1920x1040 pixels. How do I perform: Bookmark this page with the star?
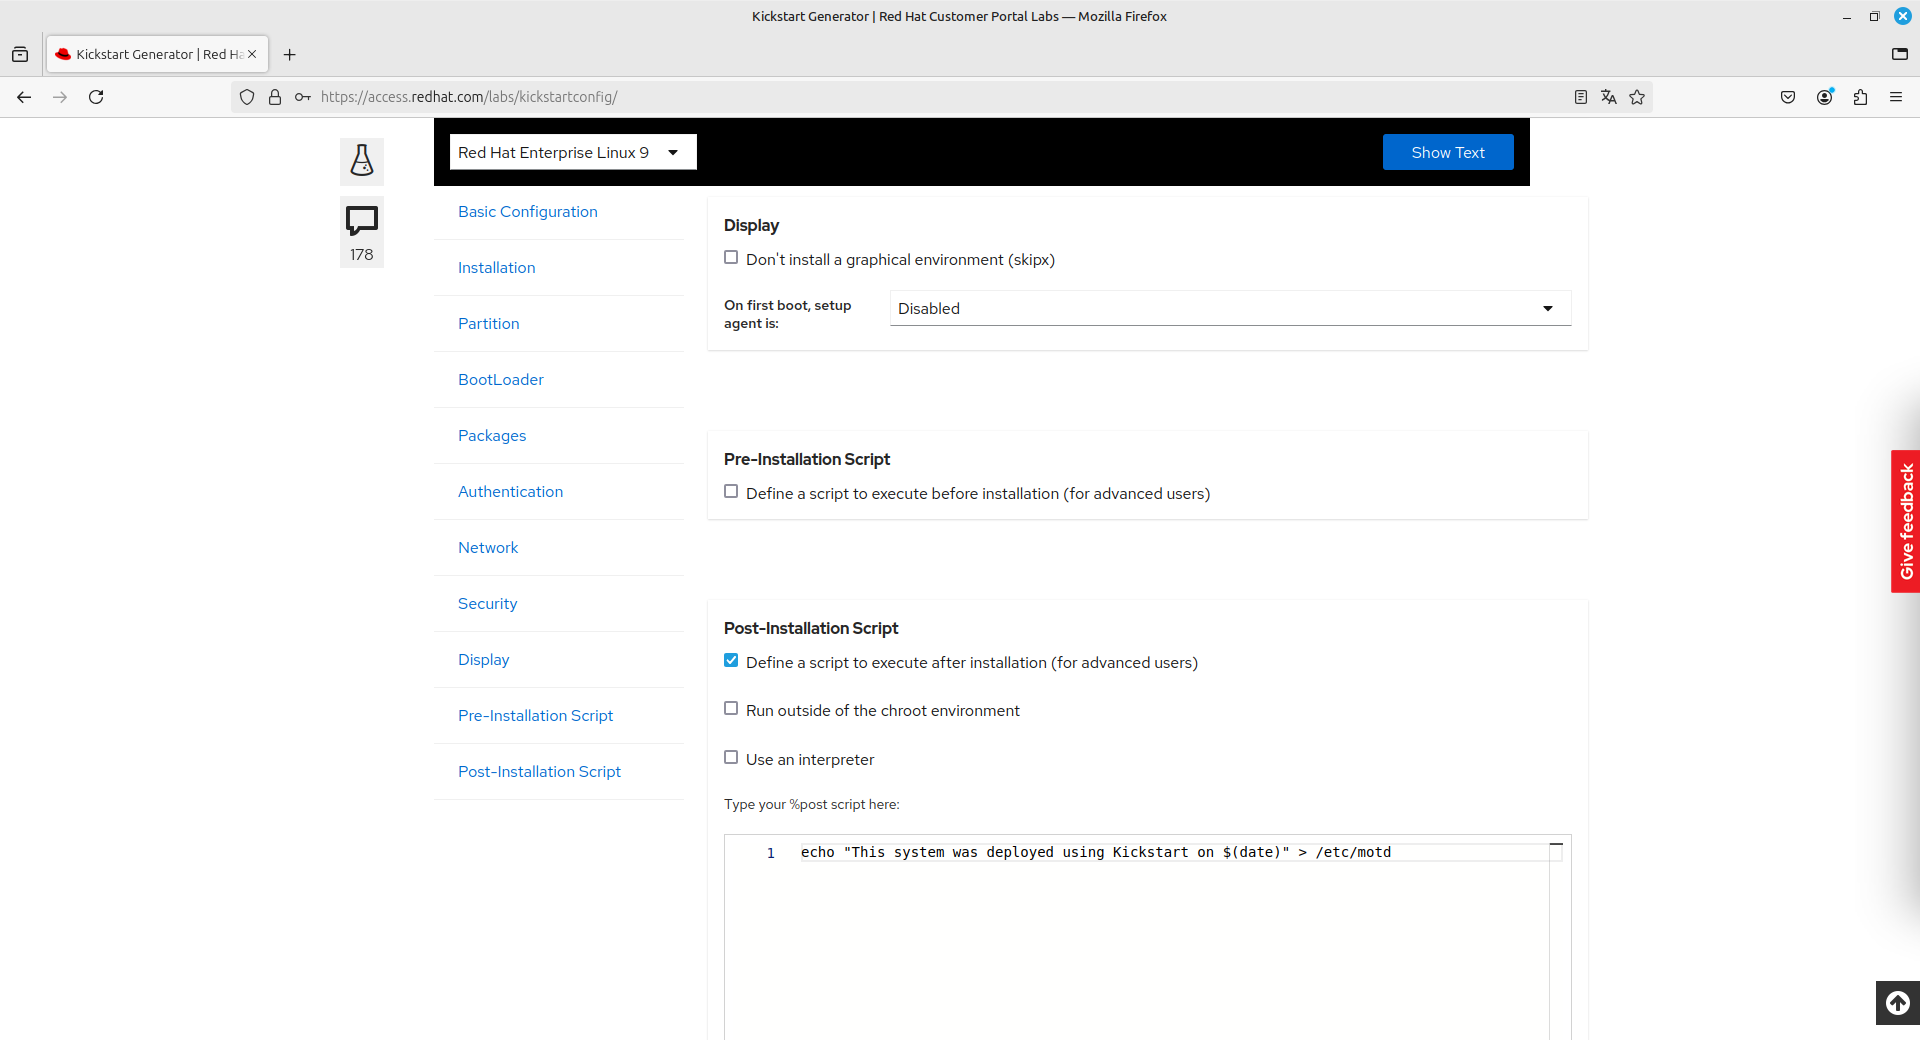1637,97
